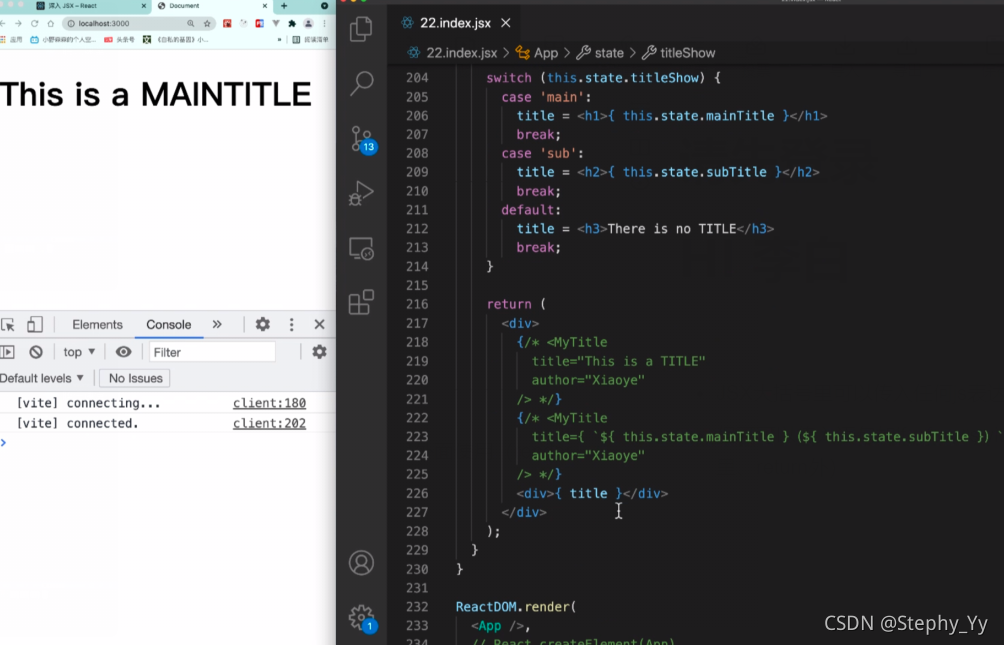Open the DevTools three-dot menu
Screen dimensions: 1004x645
(x=291, y=325)
